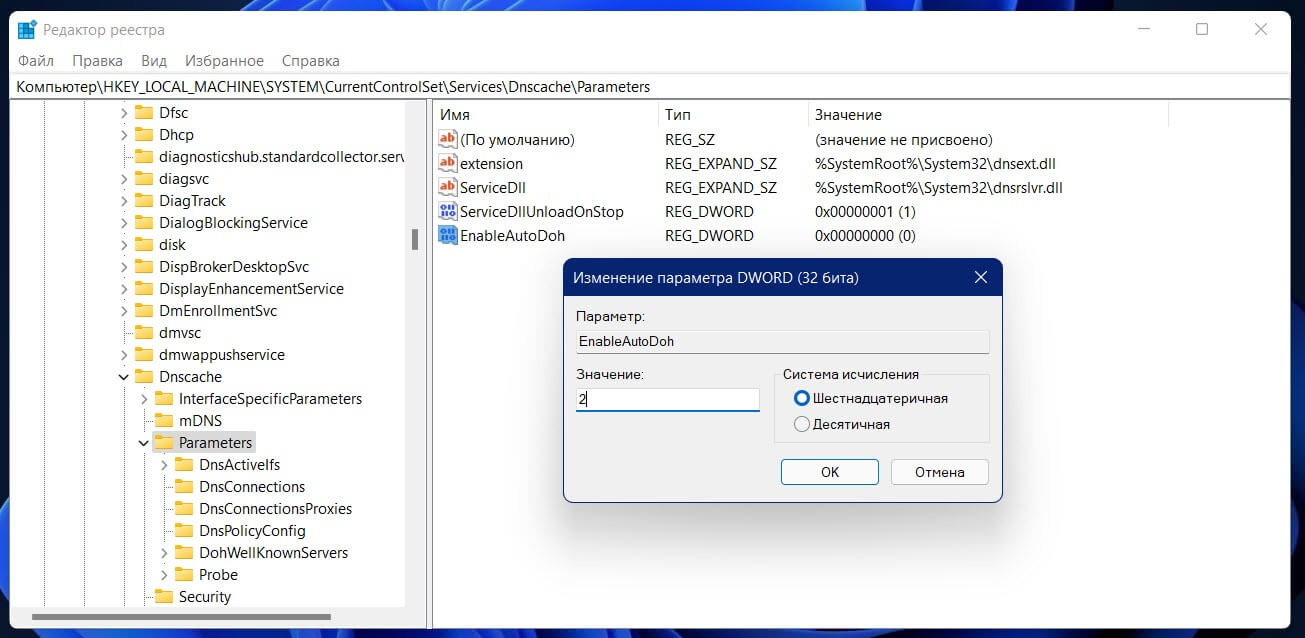
Task: Expand the DiagTrack tree node
Action: (x=124, y=200)
